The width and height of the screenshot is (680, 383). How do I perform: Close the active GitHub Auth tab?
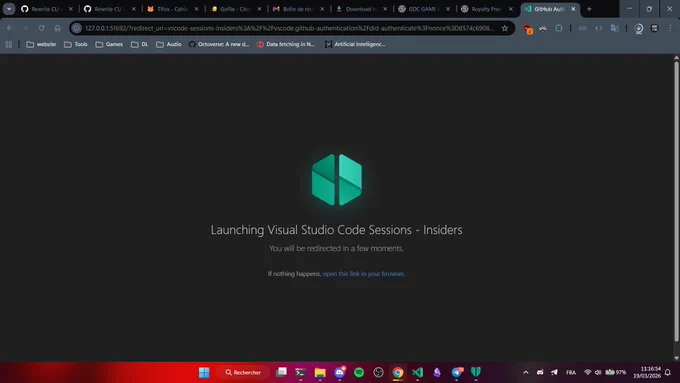click(x=573, y=9)
